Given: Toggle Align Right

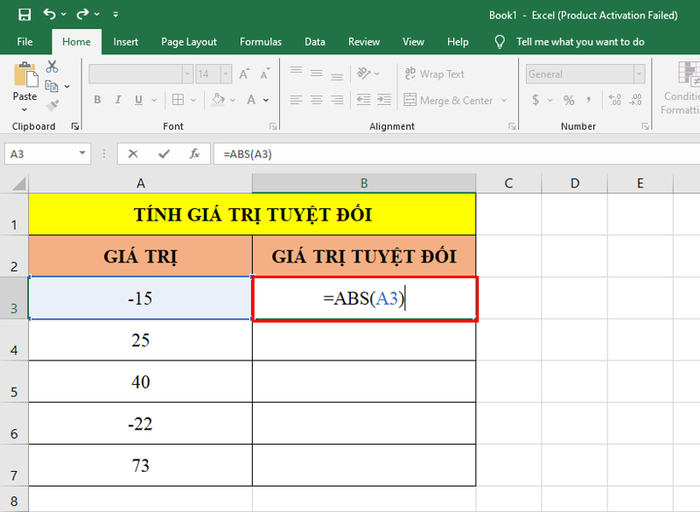Looking at the screenshot, I should [337, 99].
